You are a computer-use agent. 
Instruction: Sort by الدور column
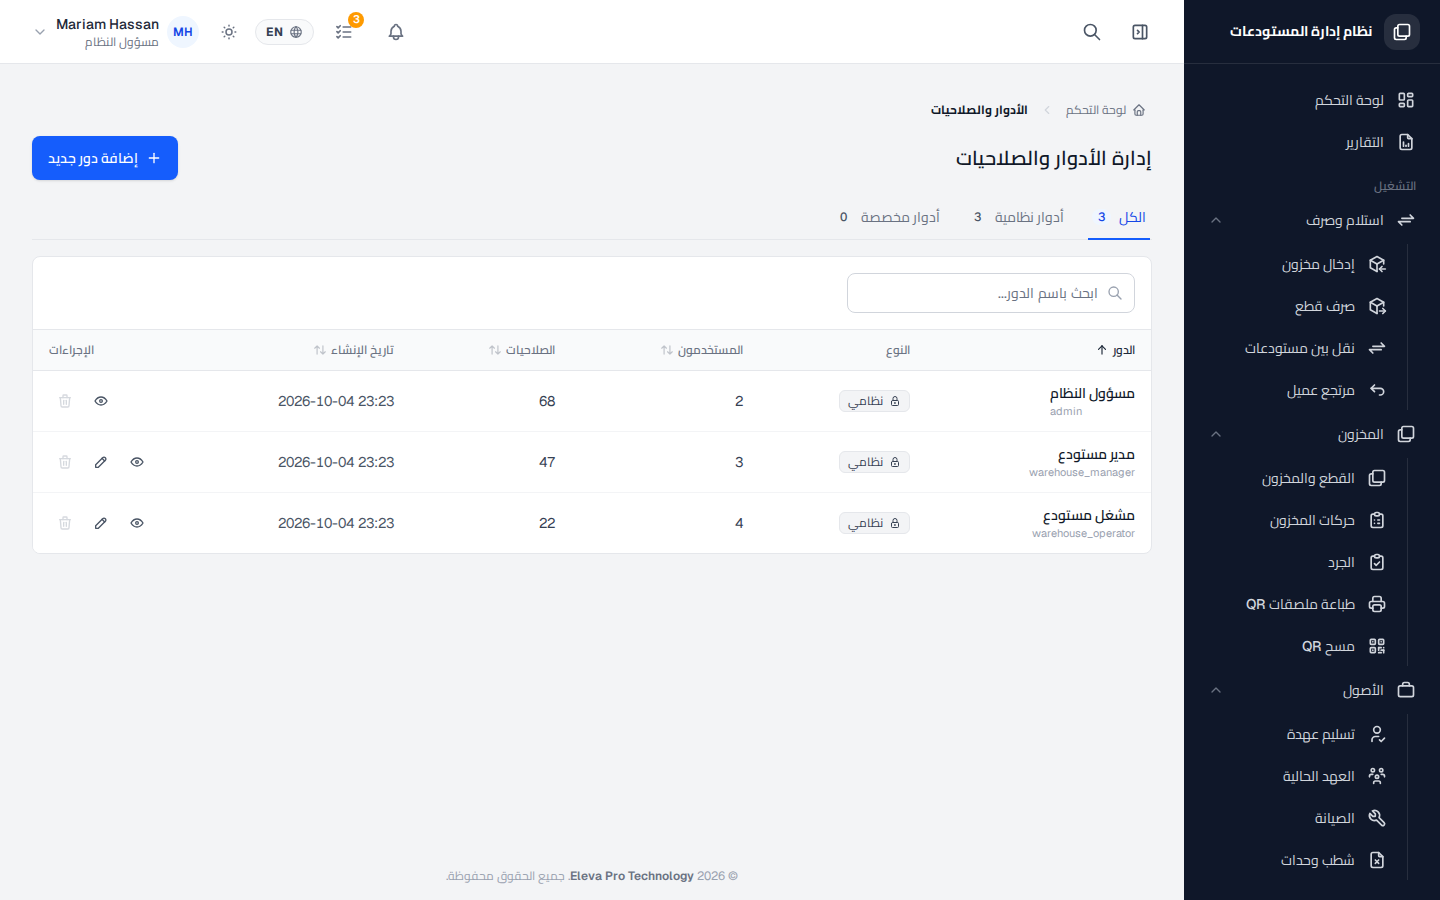(x=1116, y=350)
